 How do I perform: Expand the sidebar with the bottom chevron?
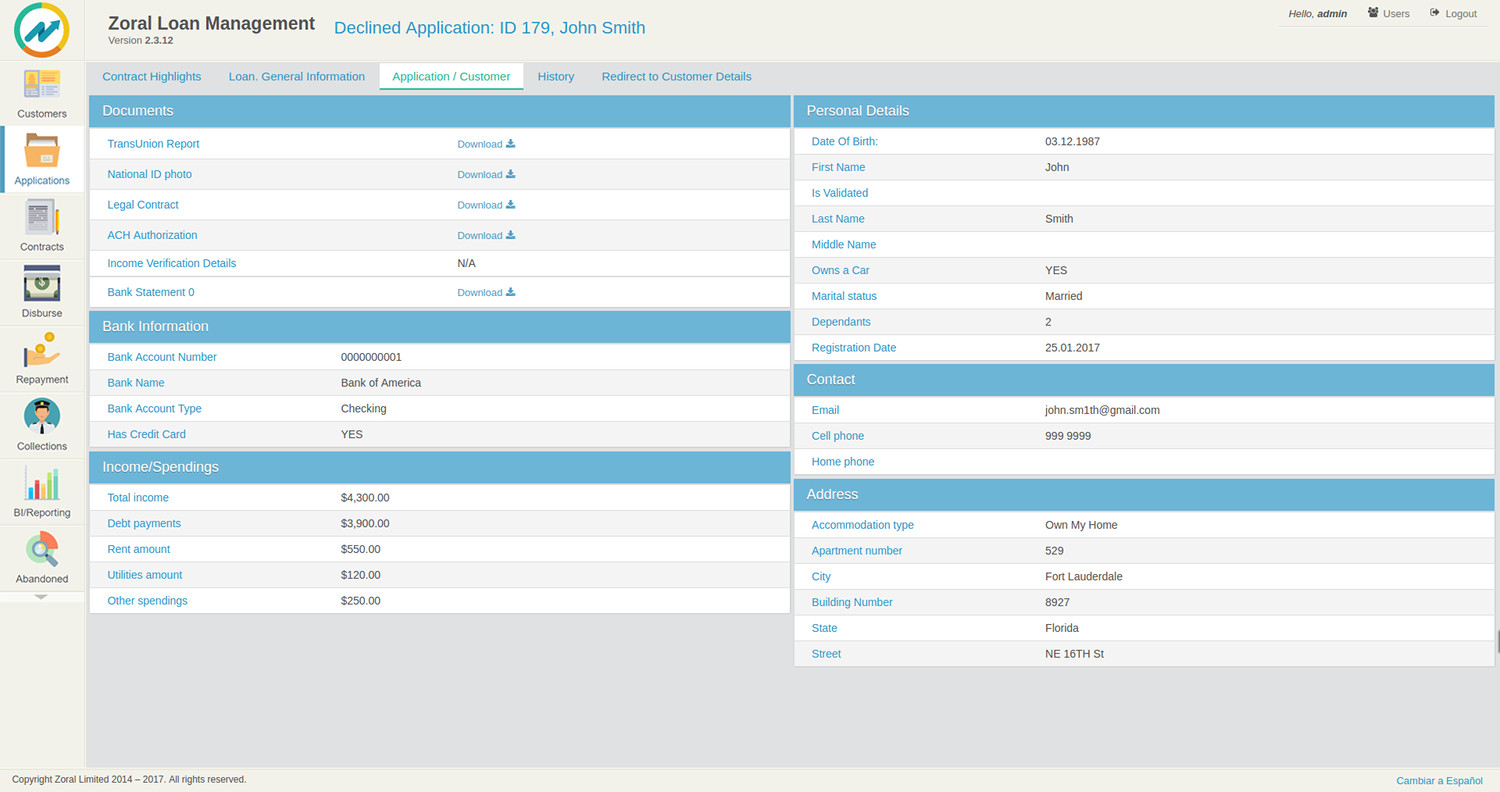tap(41, 597)
